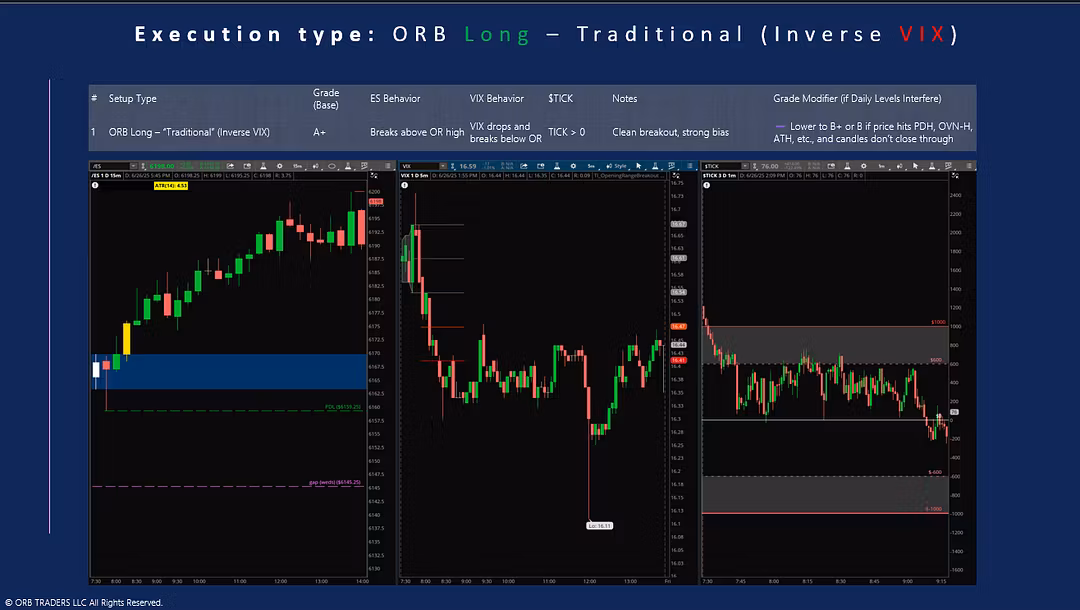Click the 1m timeframe on the $TICK chart

(x=882, y=166)
